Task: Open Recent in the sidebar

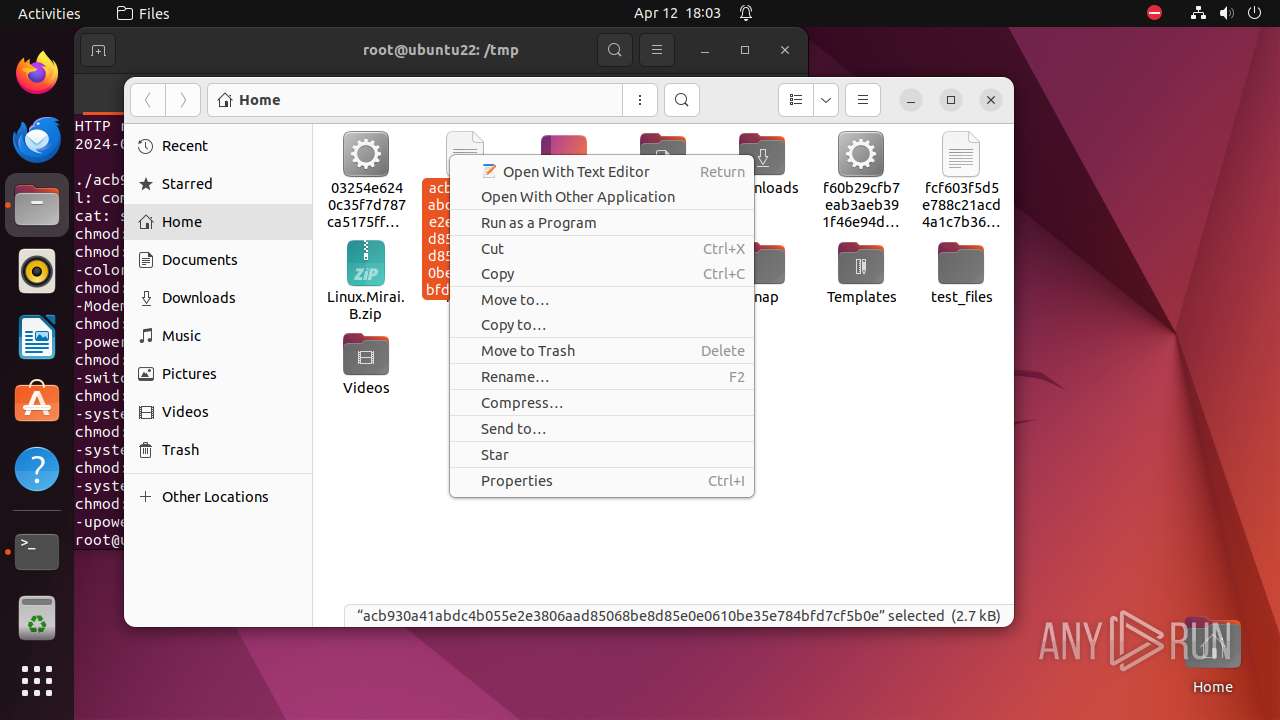Action: click(x=218, y=146)
